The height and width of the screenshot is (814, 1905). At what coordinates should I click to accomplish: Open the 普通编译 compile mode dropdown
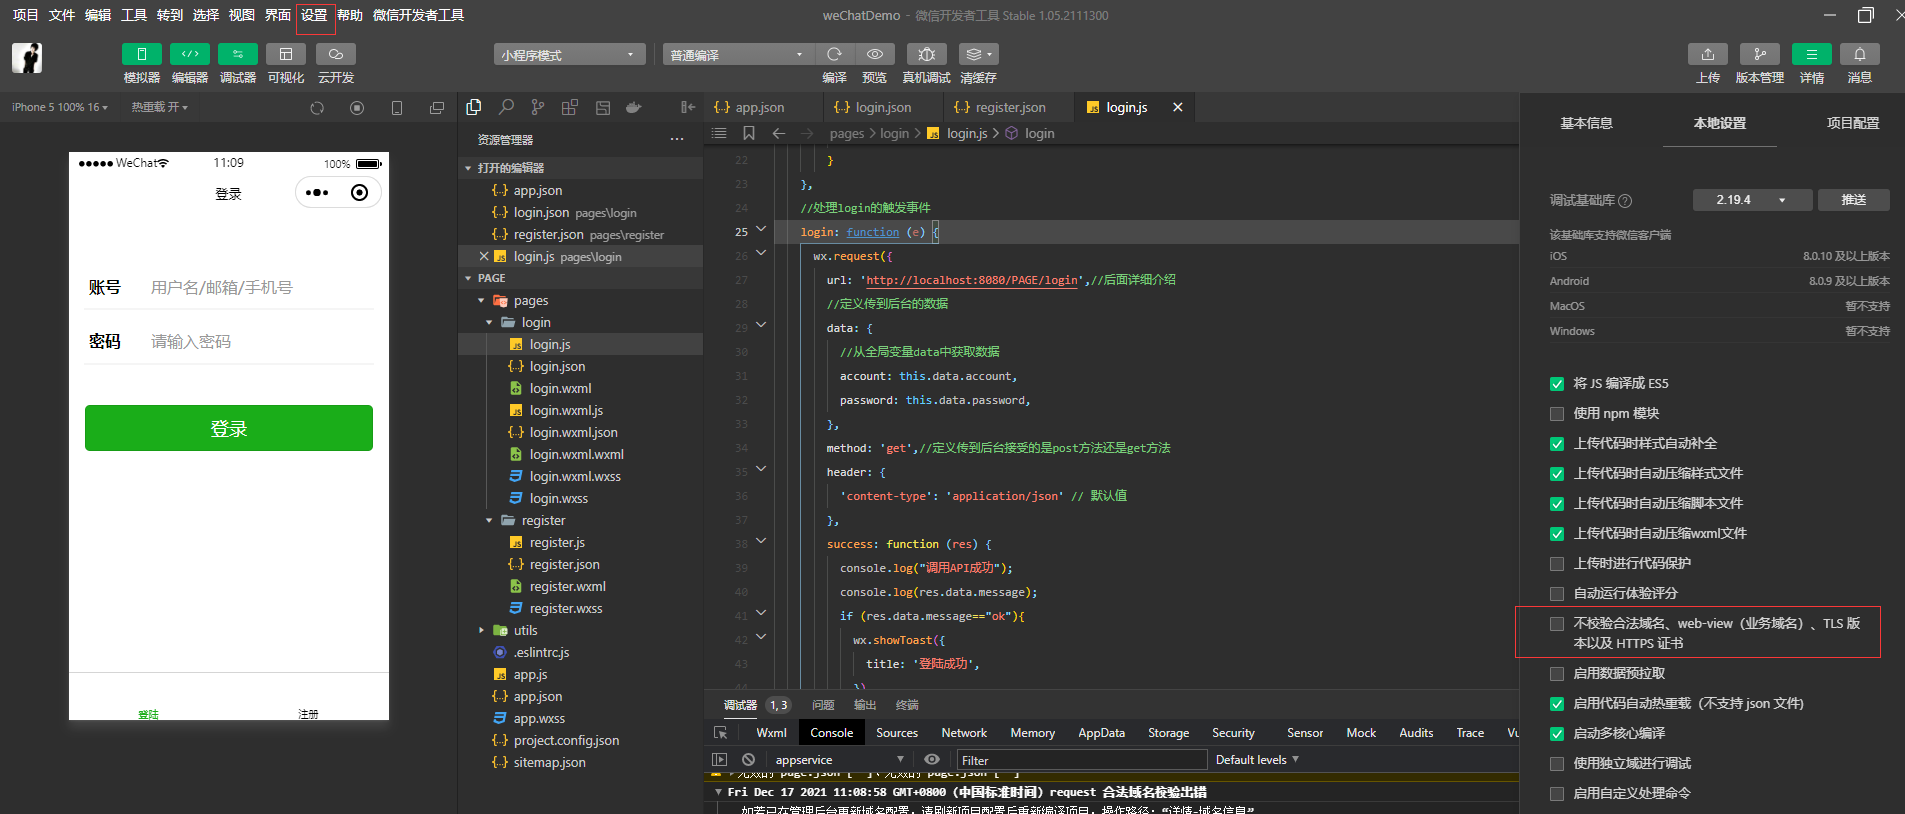(x=738, y=55)
